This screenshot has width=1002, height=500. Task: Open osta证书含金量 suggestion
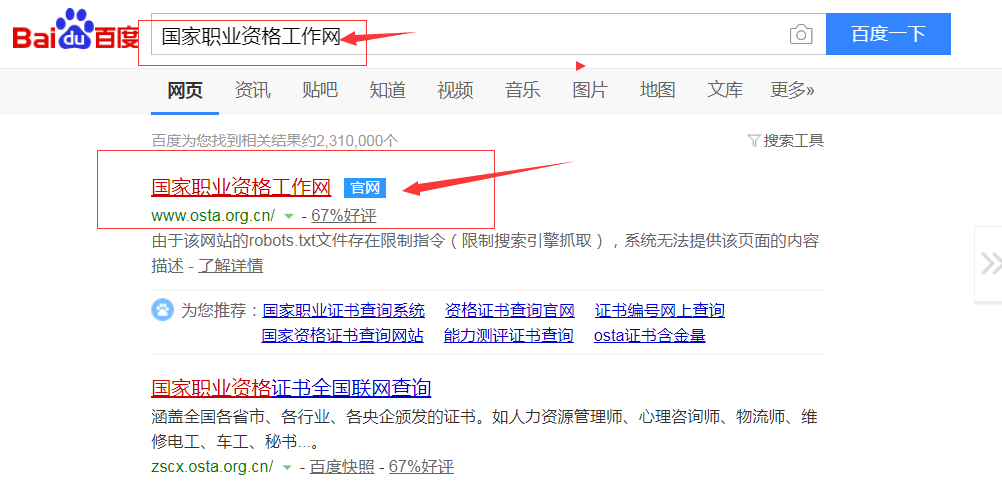click(x=649, y=335)
